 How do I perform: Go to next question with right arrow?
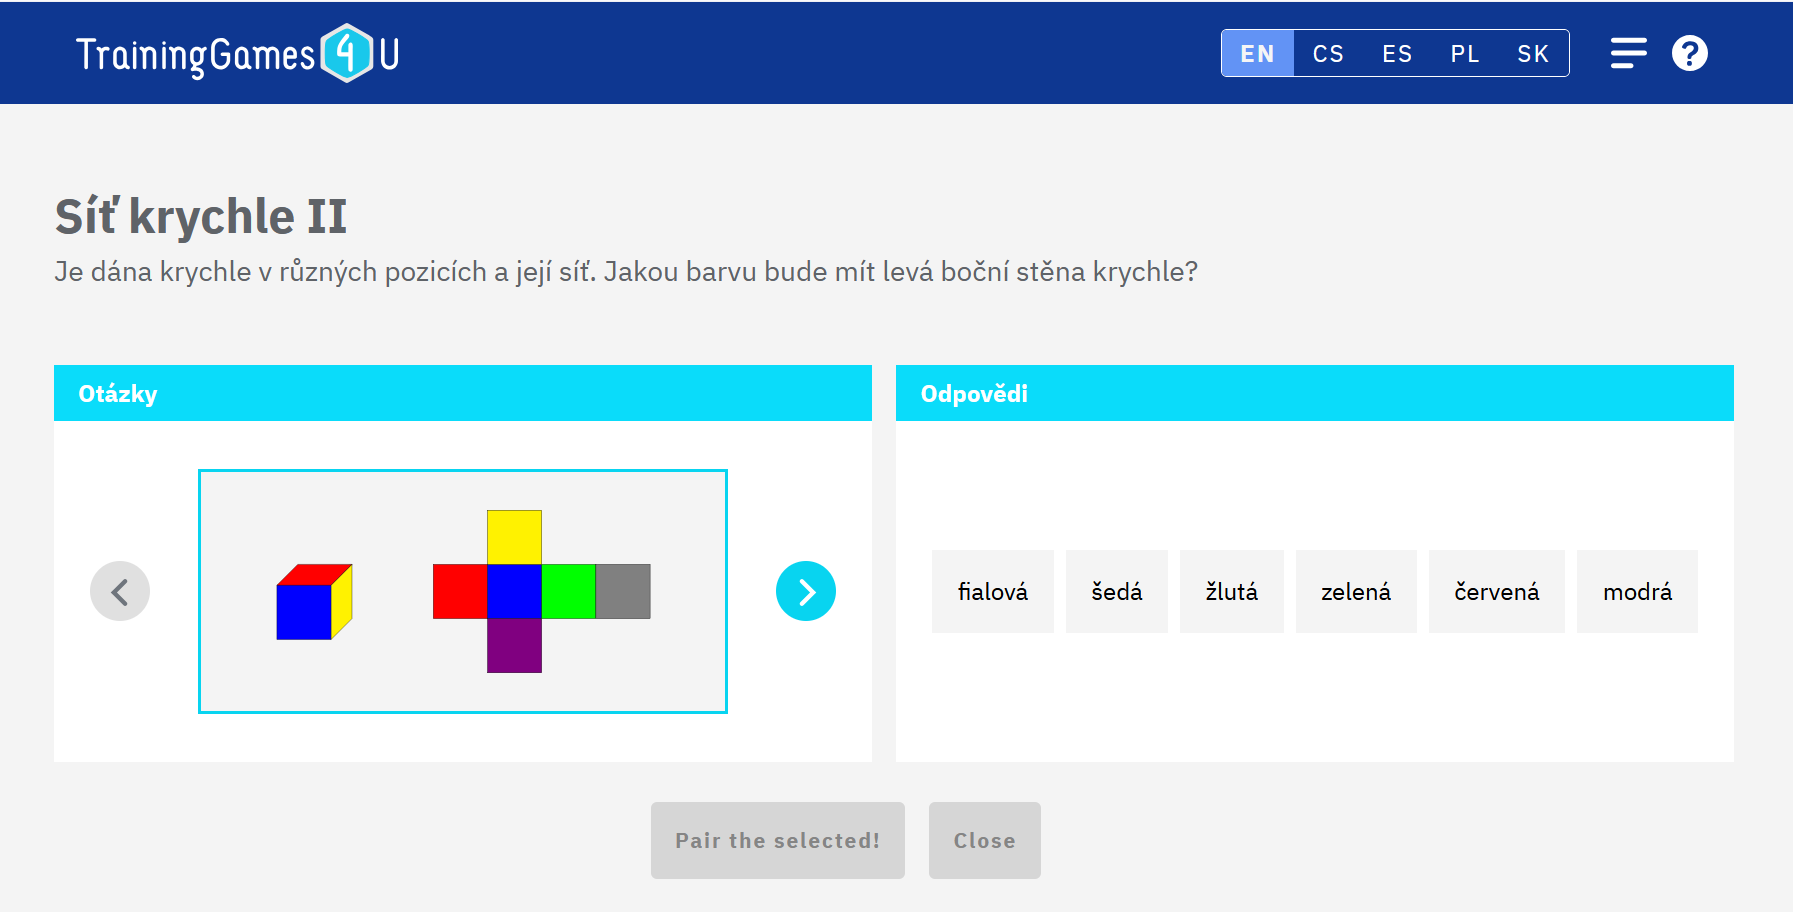point(805,591)
